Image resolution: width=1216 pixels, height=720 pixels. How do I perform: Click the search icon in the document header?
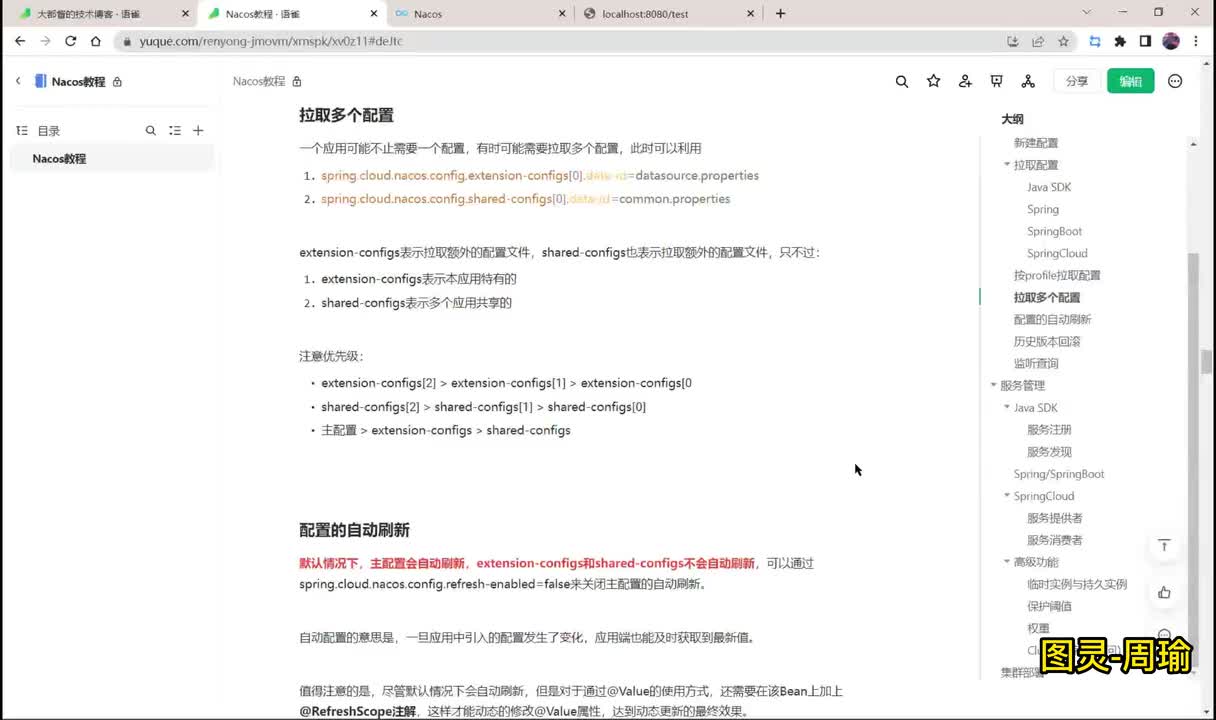902,82
